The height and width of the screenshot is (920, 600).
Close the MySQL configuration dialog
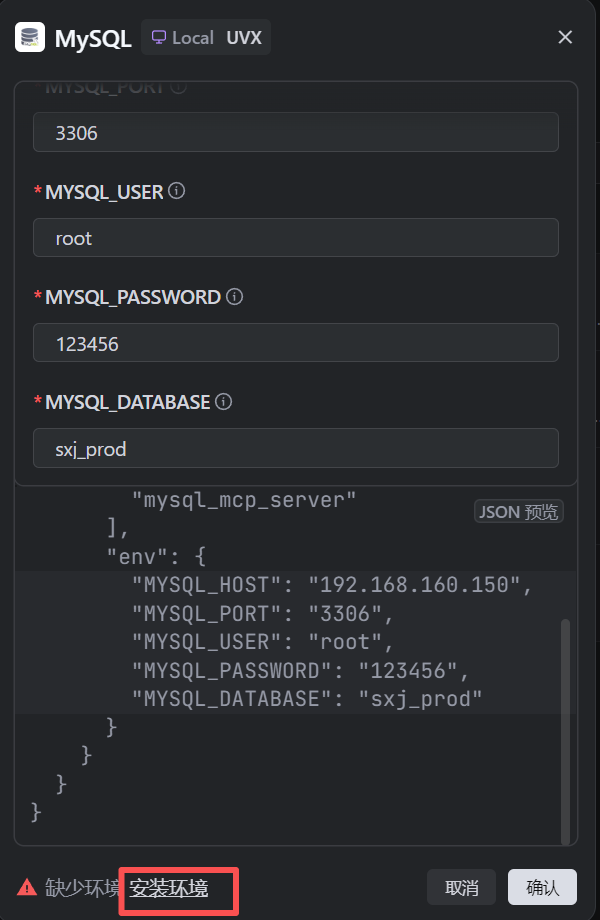point(565,37)
